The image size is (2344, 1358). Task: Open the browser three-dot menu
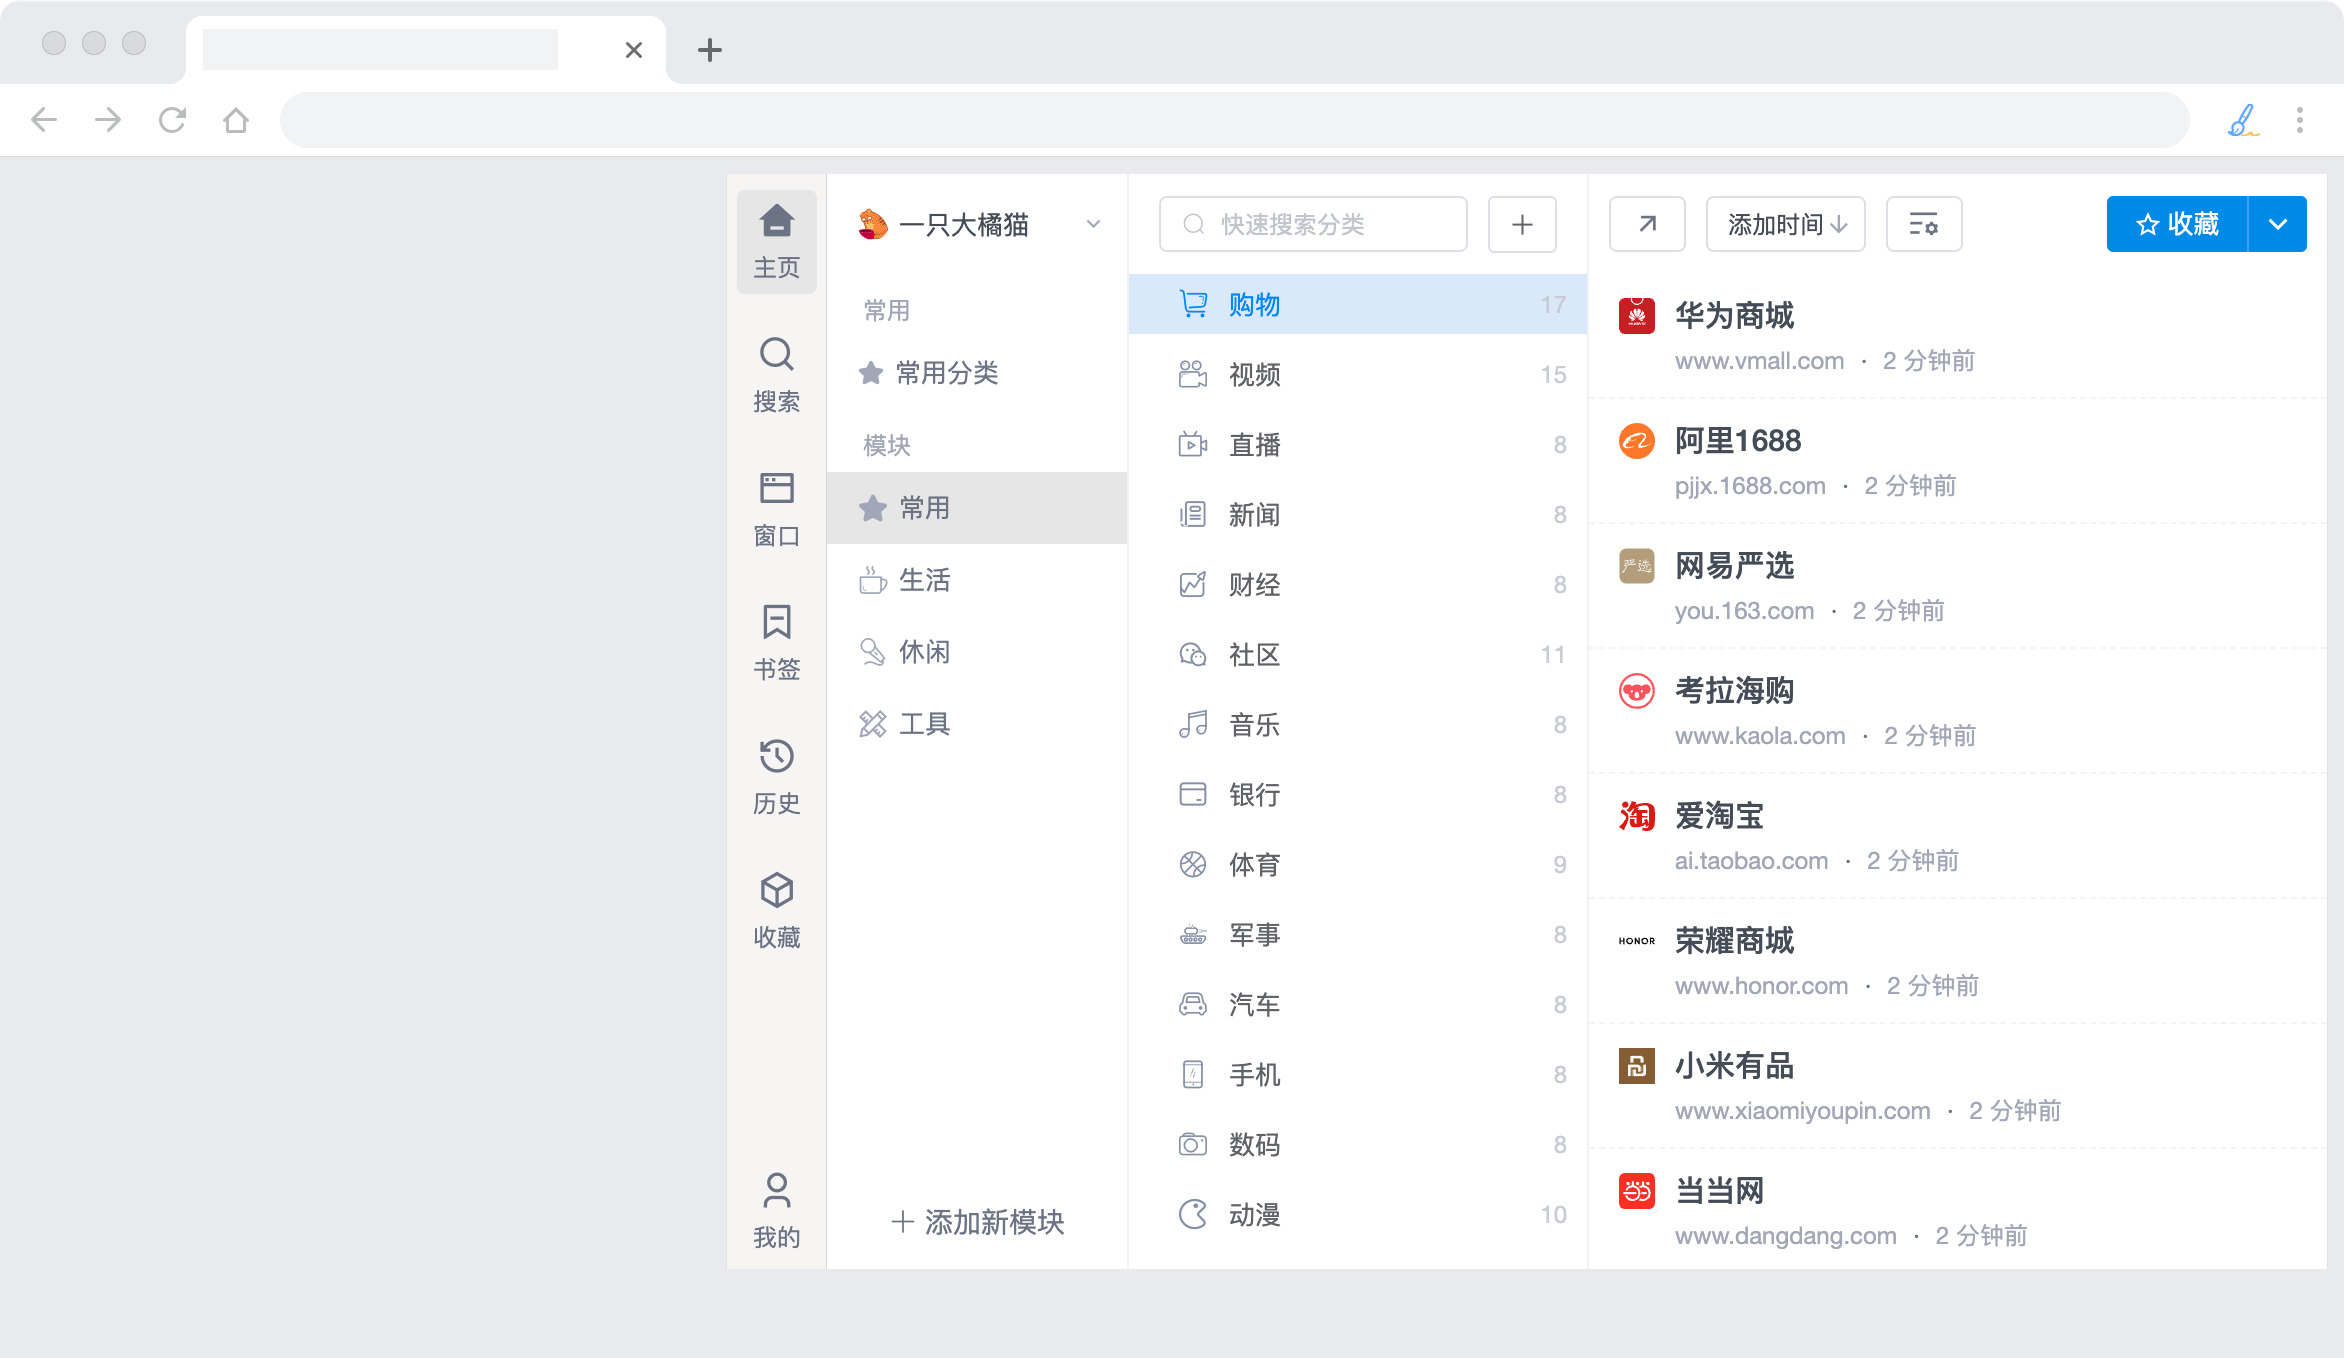(x=2300, y=120)
